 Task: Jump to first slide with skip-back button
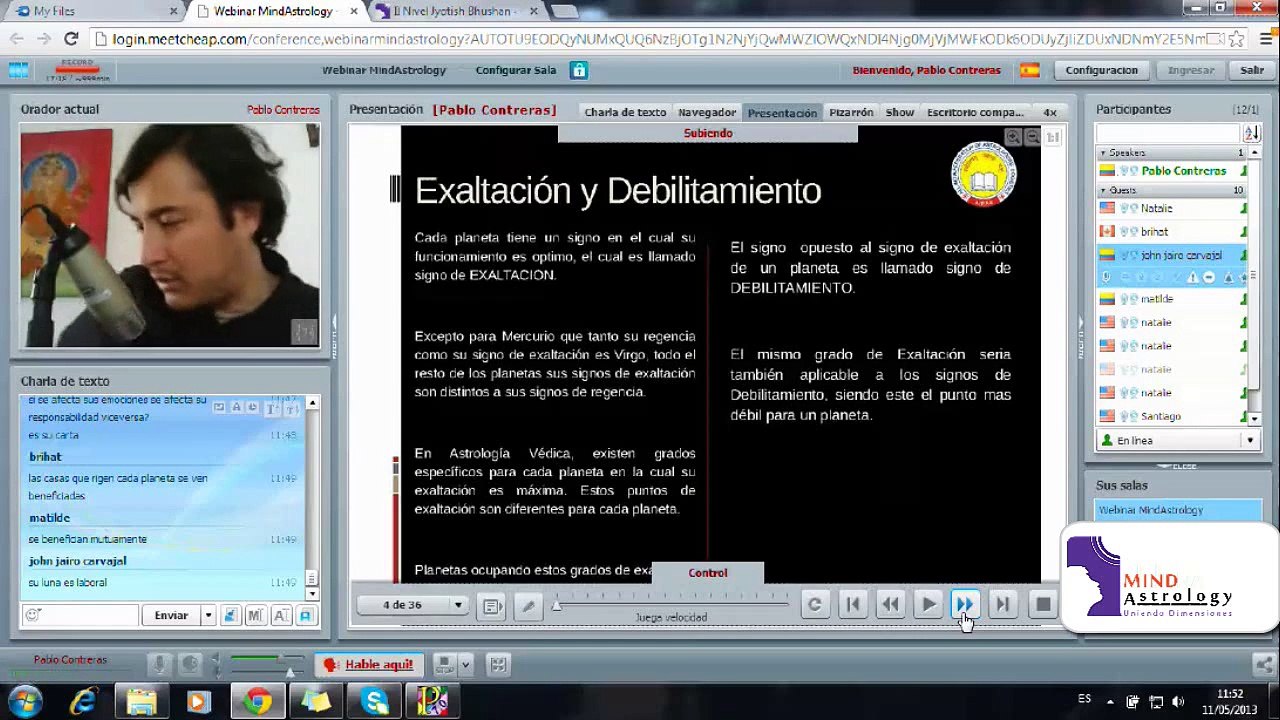pos(852,605)
